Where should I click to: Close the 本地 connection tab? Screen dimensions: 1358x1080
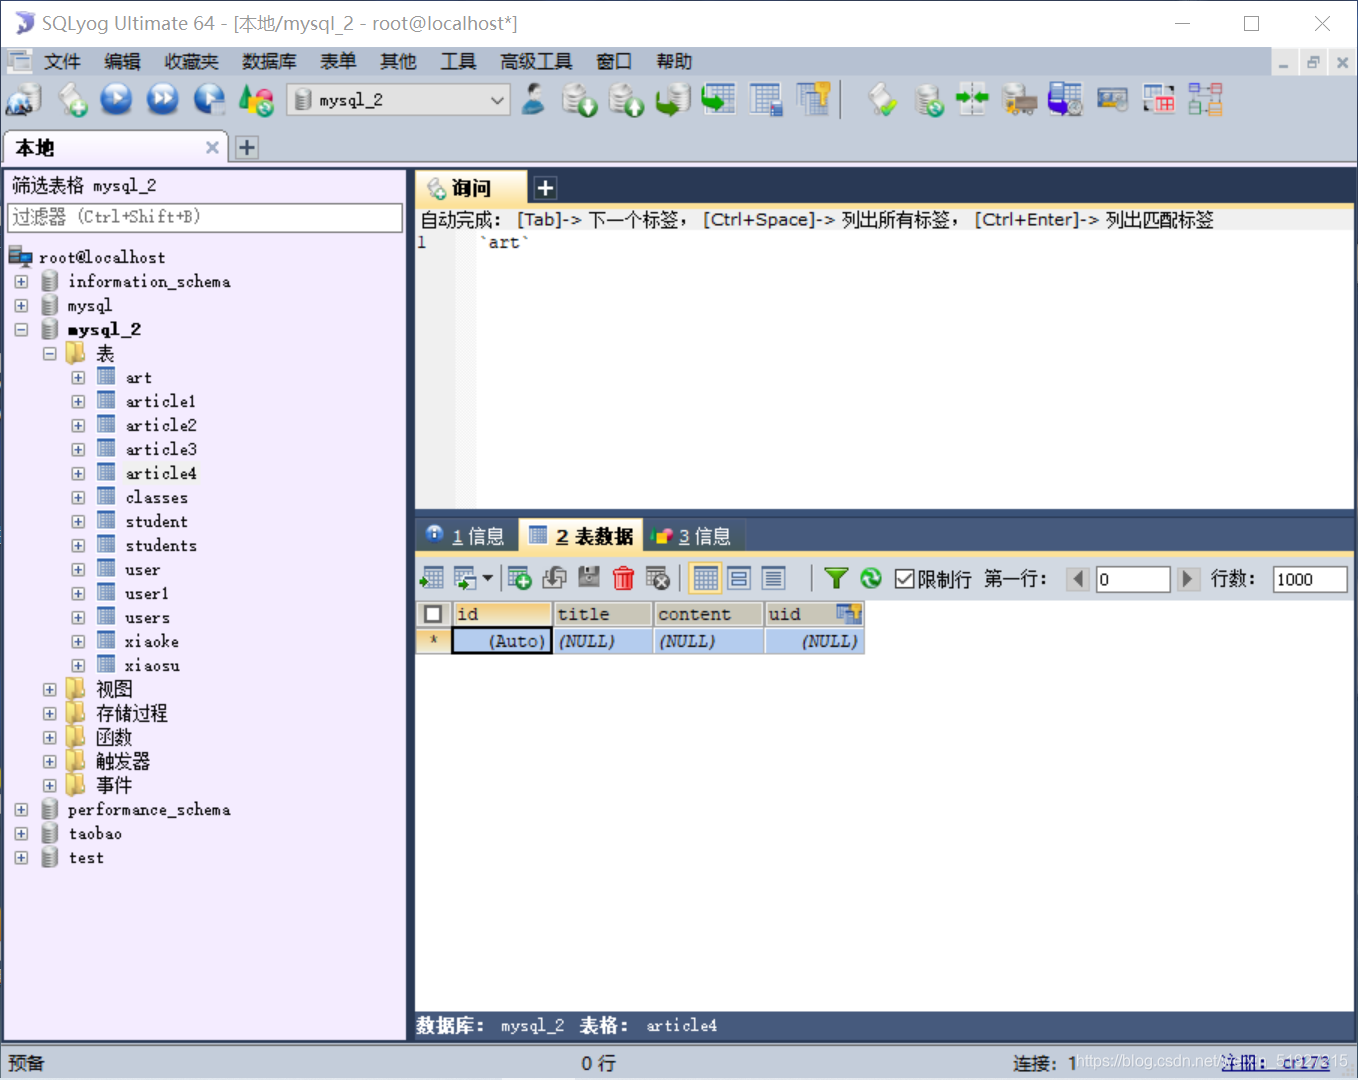point(212,148)
